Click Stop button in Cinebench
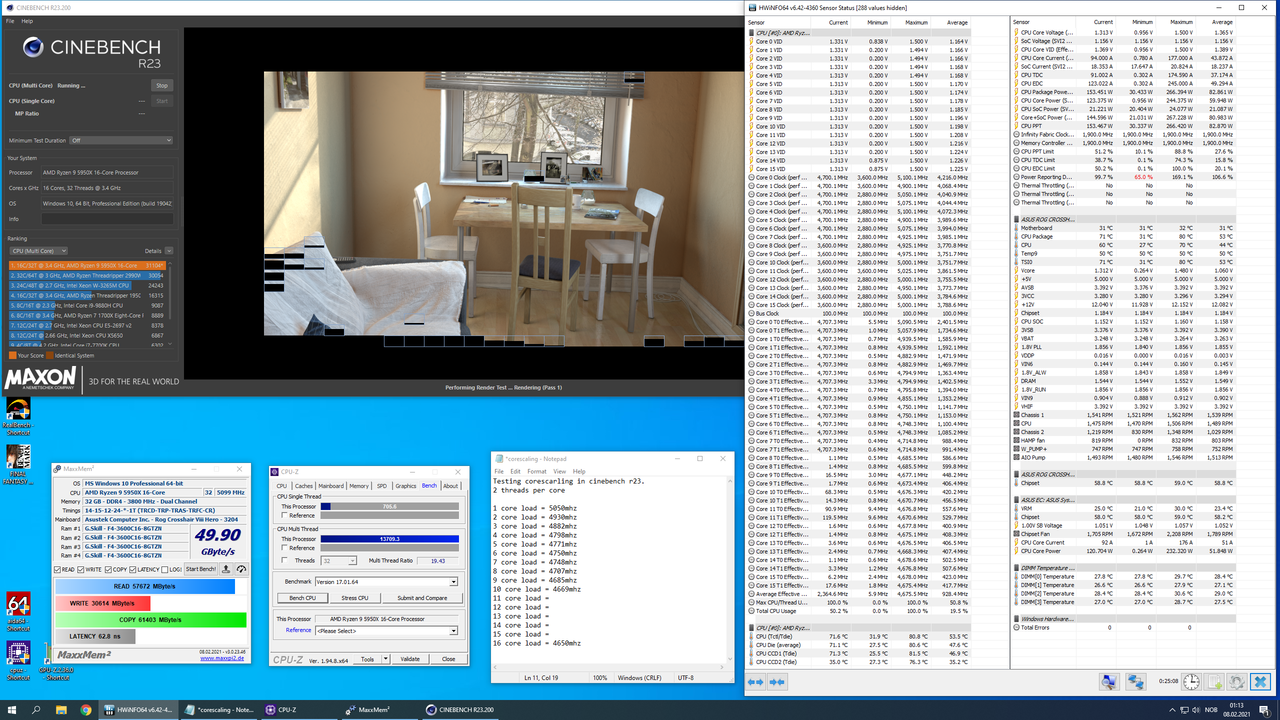Viewport: 1280px width, 720px height. point(162,86)
